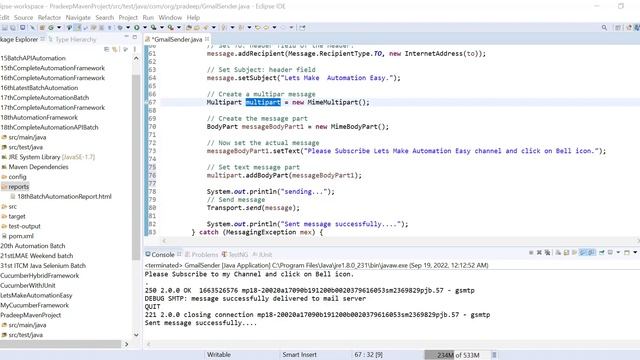Close the GmailSender.java editor tab
This screenshot has width=640, height=360.
[x=207, y=39]
